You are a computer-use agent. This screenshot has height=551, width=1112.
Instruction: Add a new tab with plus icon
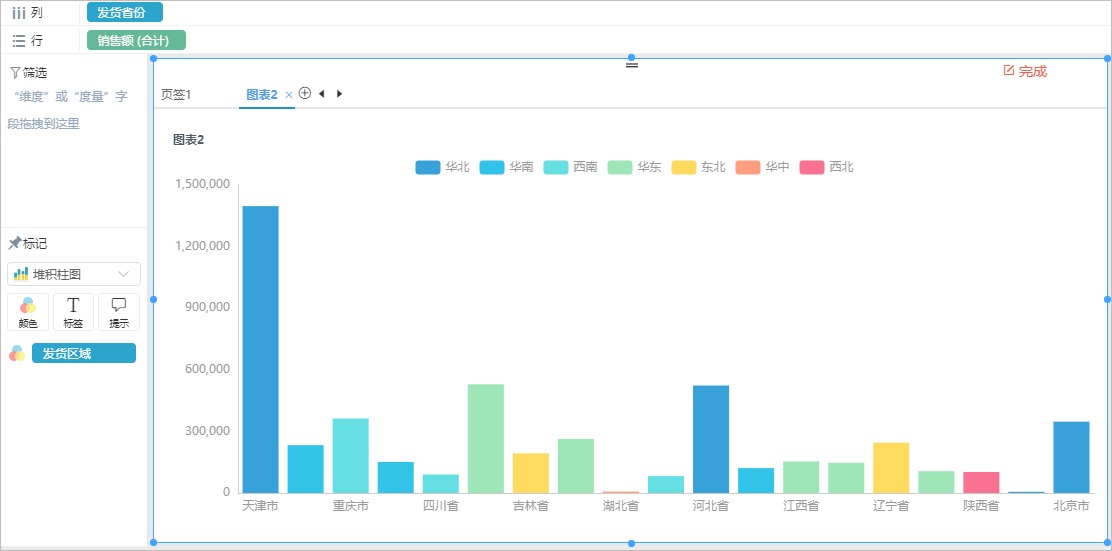305,93
